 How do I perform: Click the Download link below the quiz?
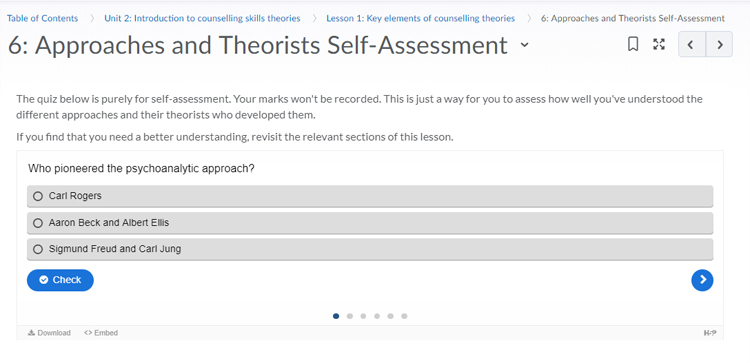[x=49, y=333]
